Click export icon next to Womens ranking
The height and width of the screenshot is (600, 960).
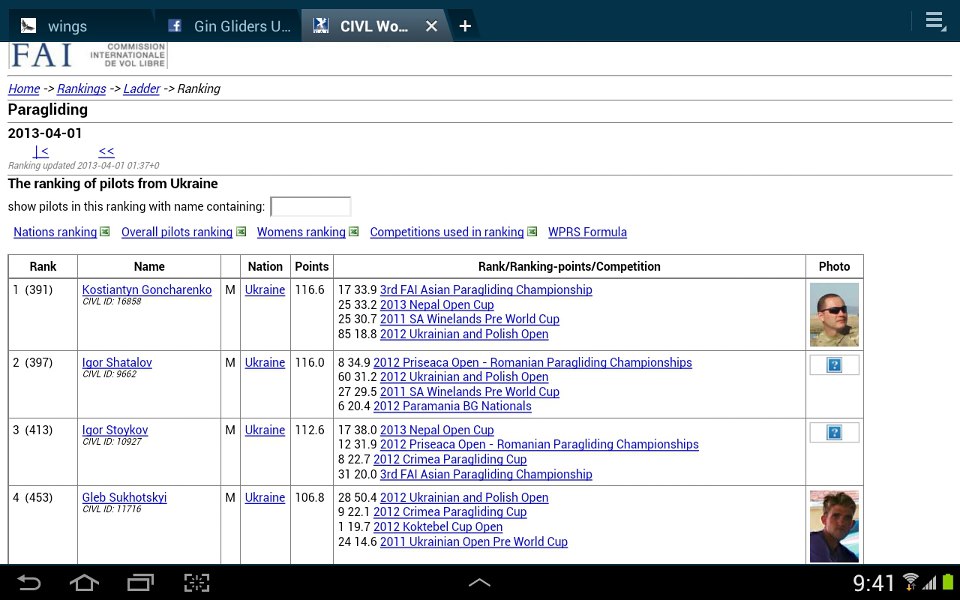click(353, 232)
